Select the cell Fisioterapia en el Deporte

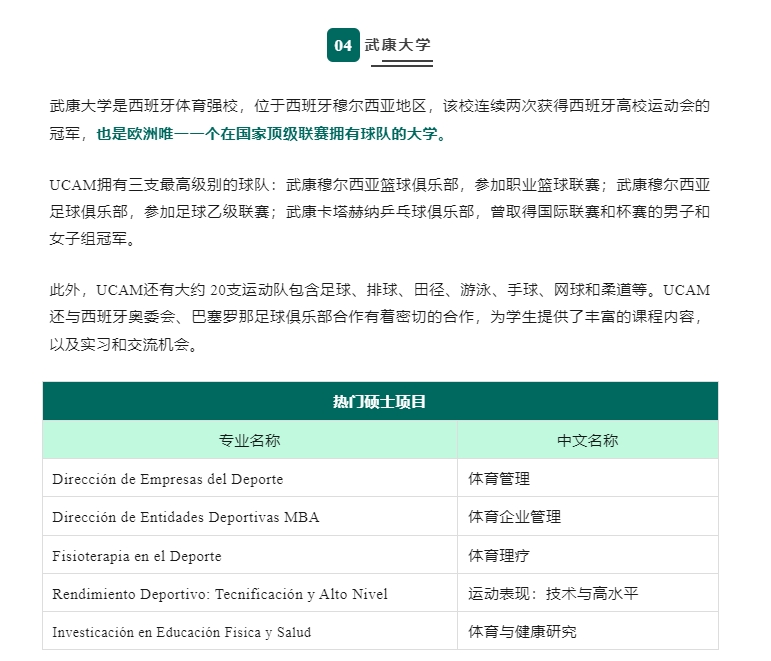[250, 555]
